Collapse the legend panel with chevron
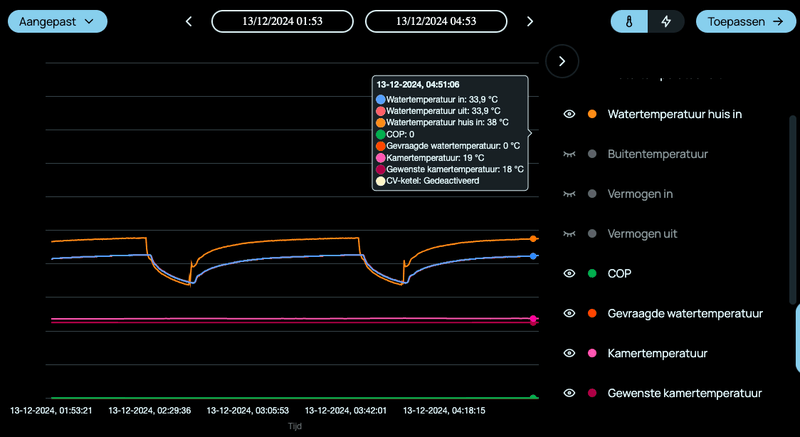The width and height of the screenshot is (800, 437). point(562,61)
